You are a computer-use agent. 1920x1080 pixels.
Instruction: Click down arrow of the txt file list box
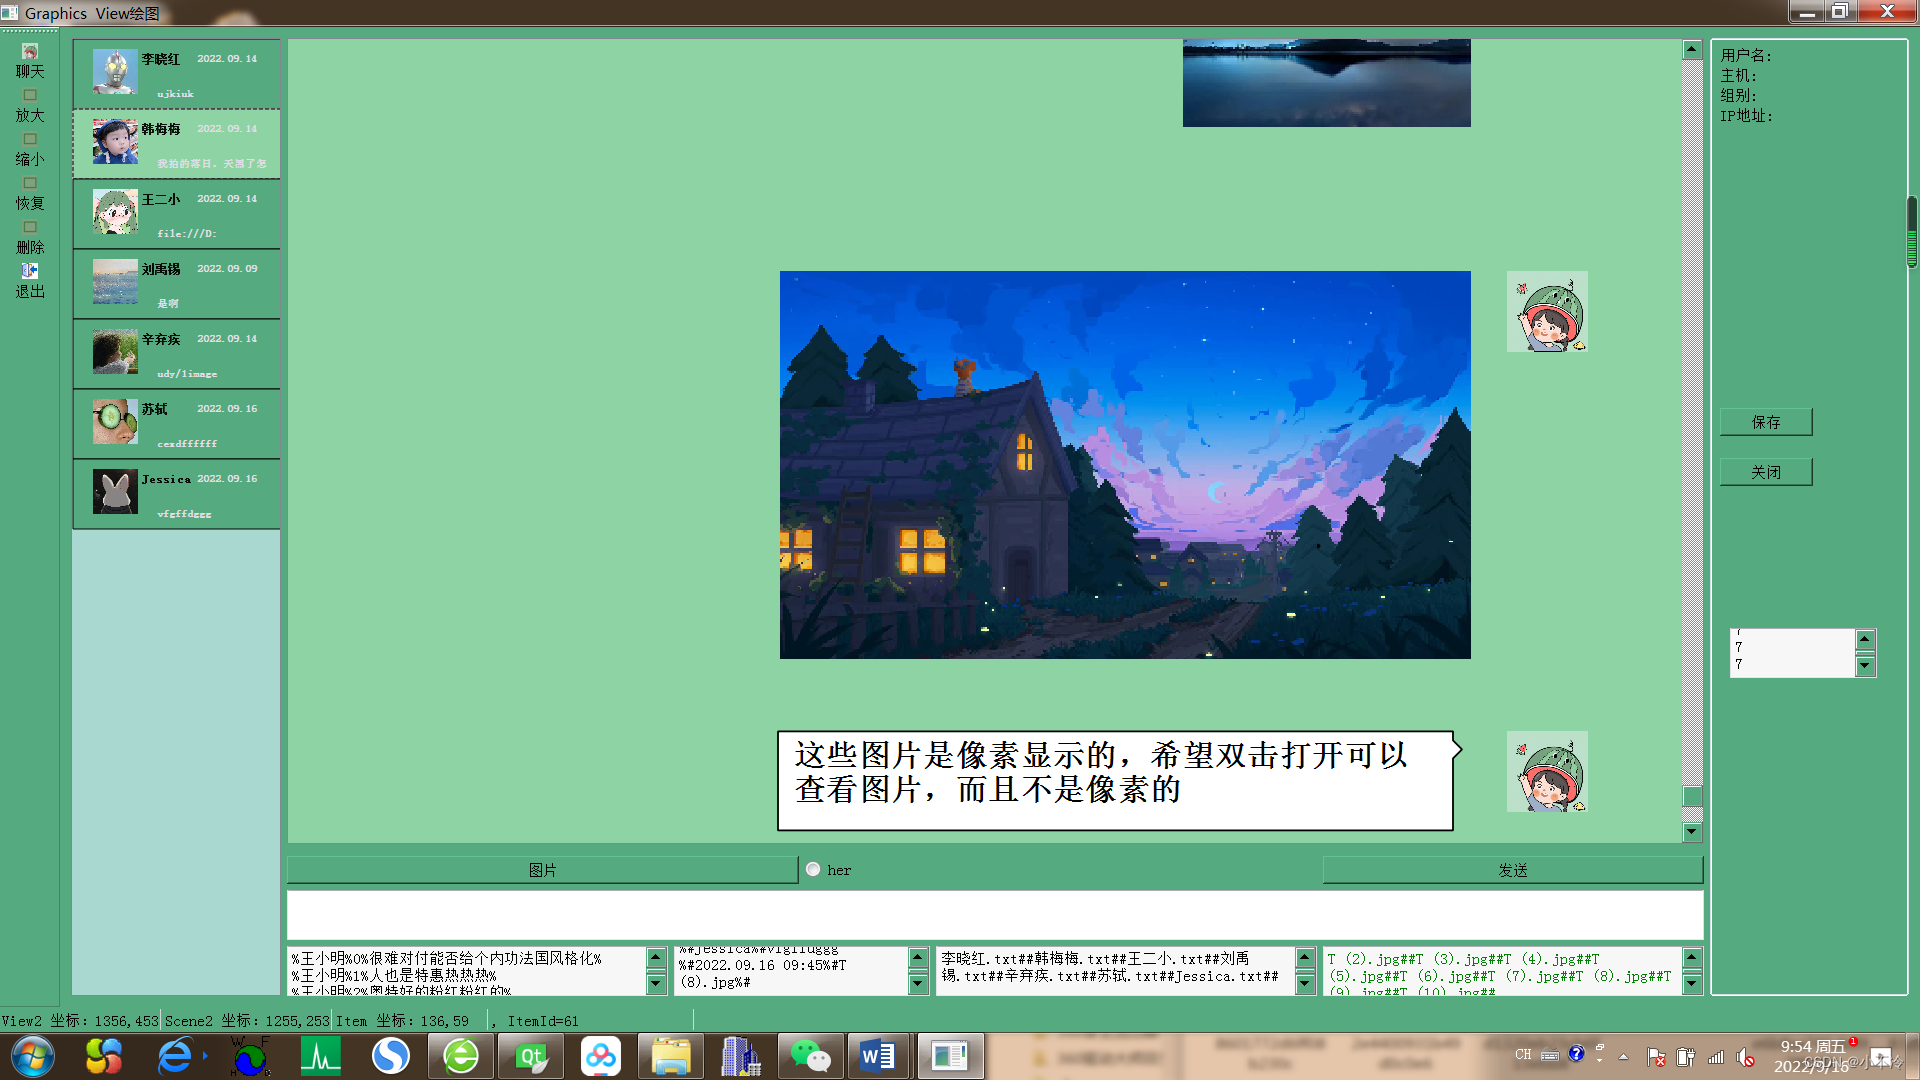click(x=1305, y=984)
